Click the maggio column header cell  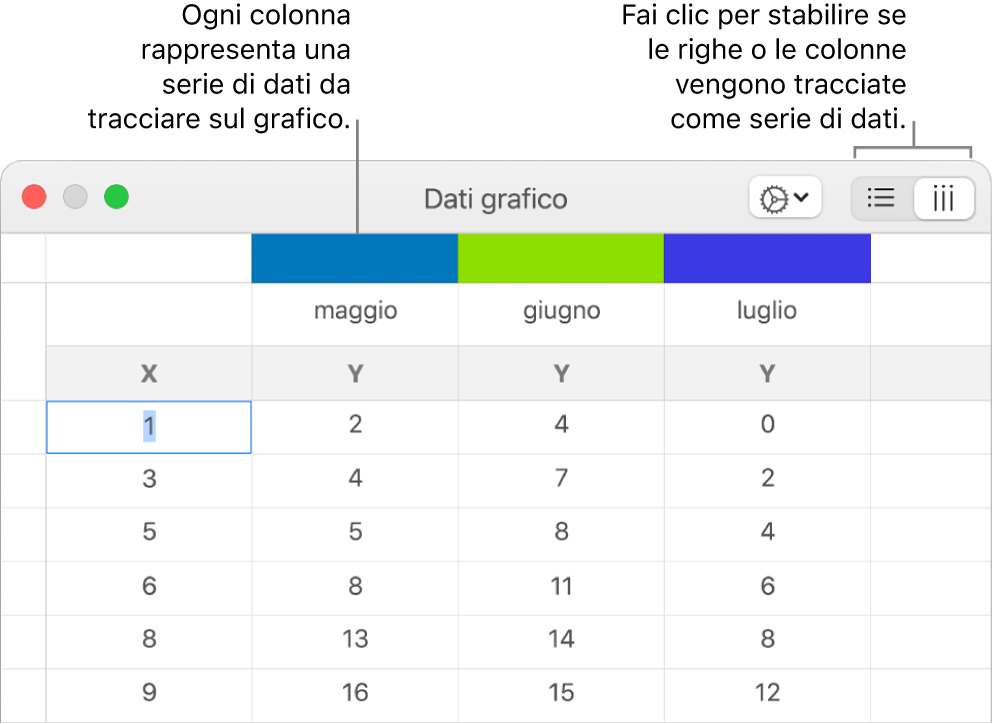(x=355, y=311)
